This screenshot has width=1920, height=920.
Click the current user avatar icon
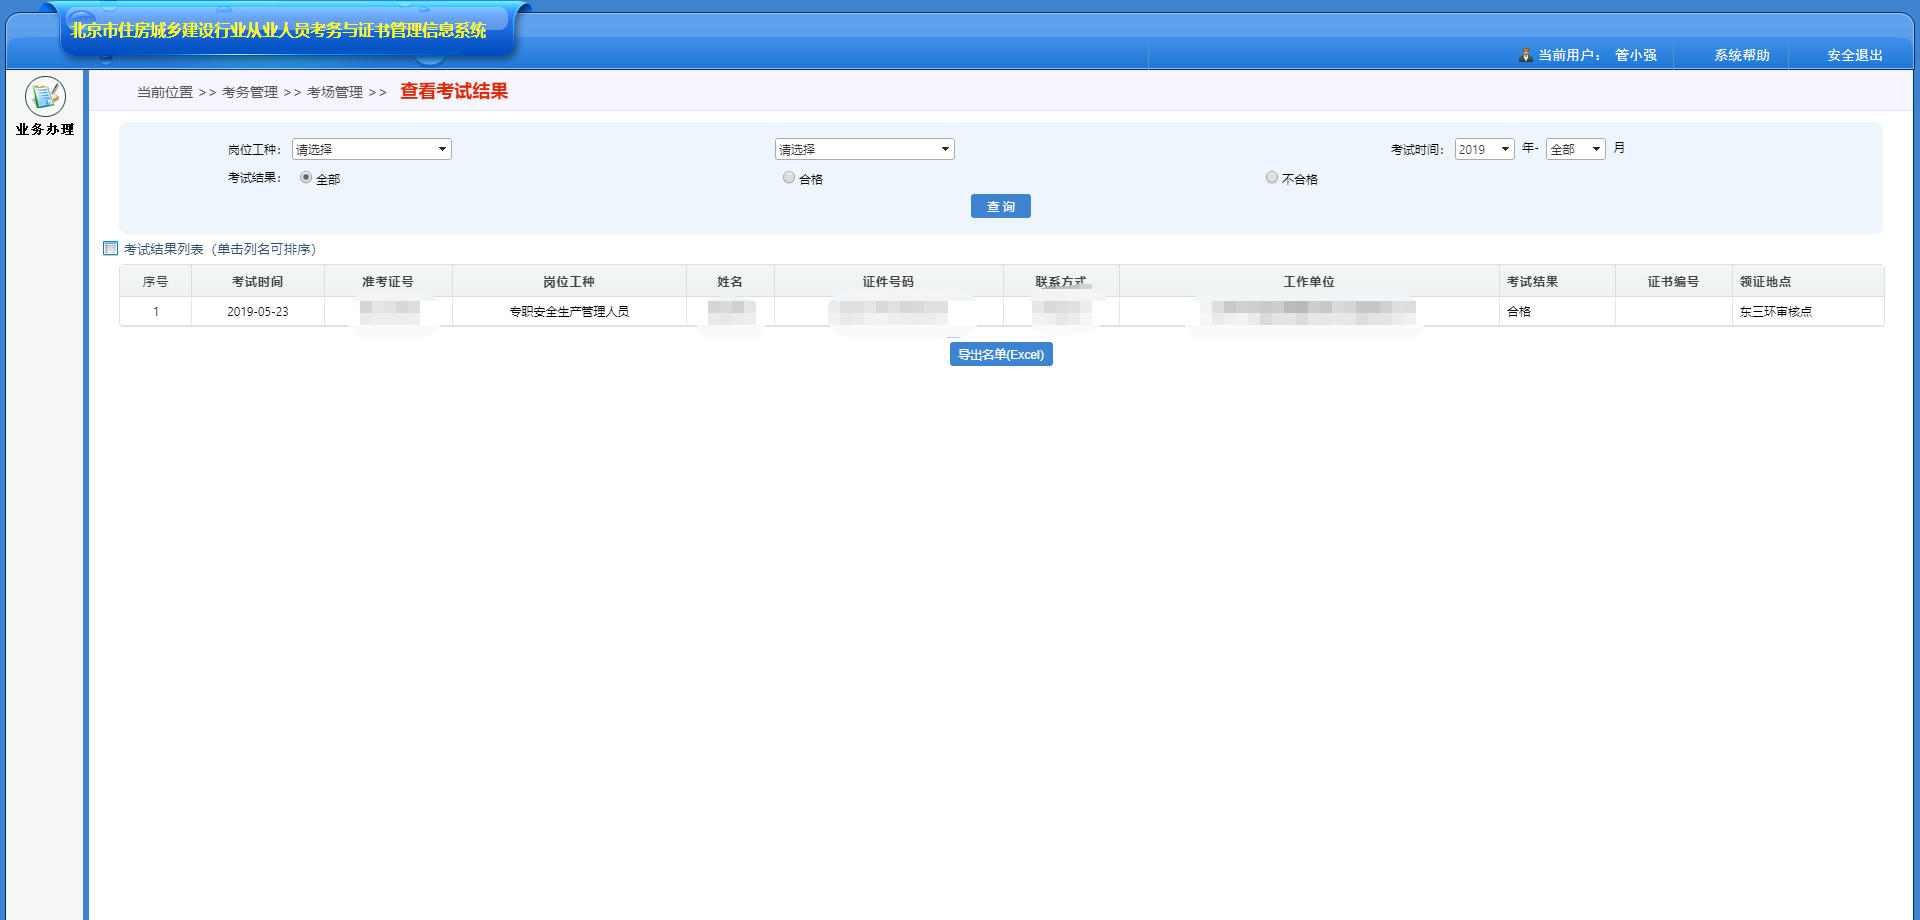coord(1525,55)
